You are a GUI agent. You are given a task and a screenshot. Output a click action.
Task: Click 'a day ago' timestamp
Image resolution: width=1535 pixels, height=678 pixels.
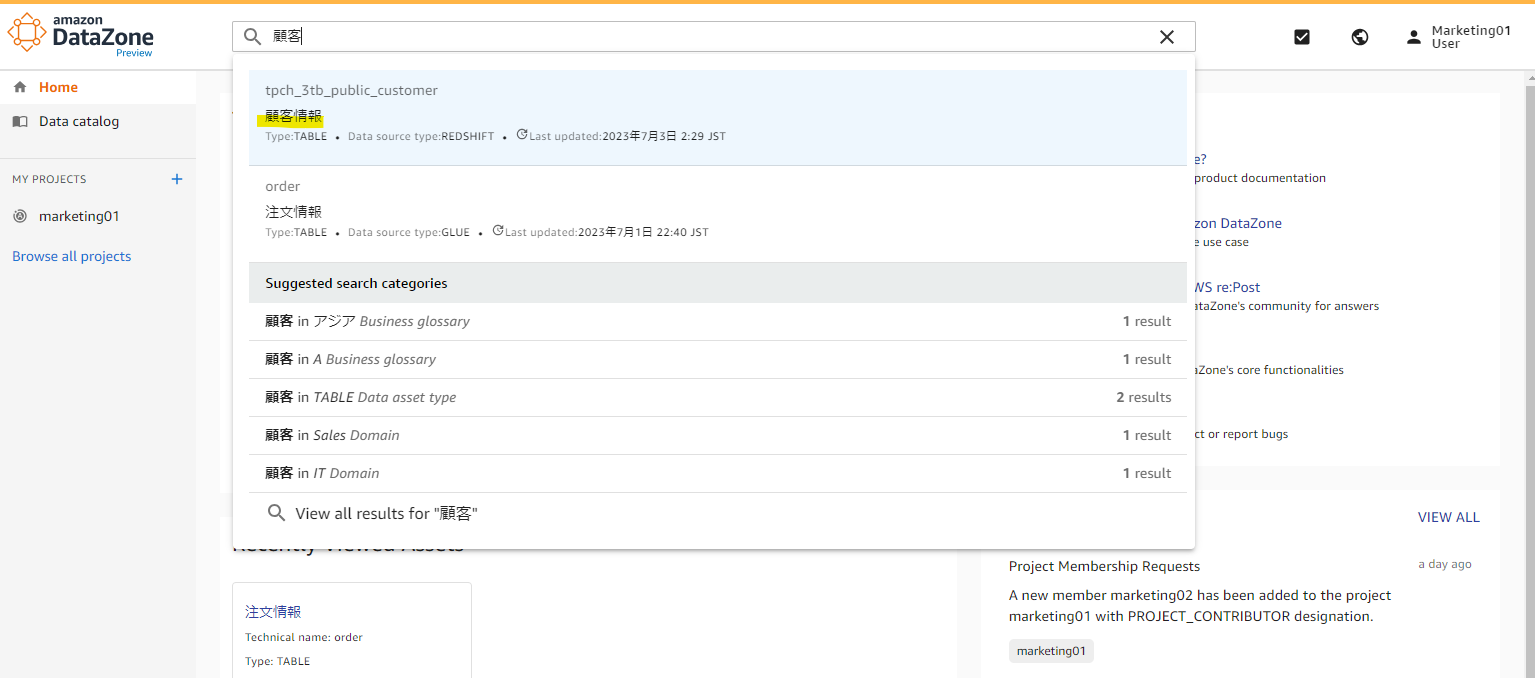pyautogui.click(x=1445, y=564)
